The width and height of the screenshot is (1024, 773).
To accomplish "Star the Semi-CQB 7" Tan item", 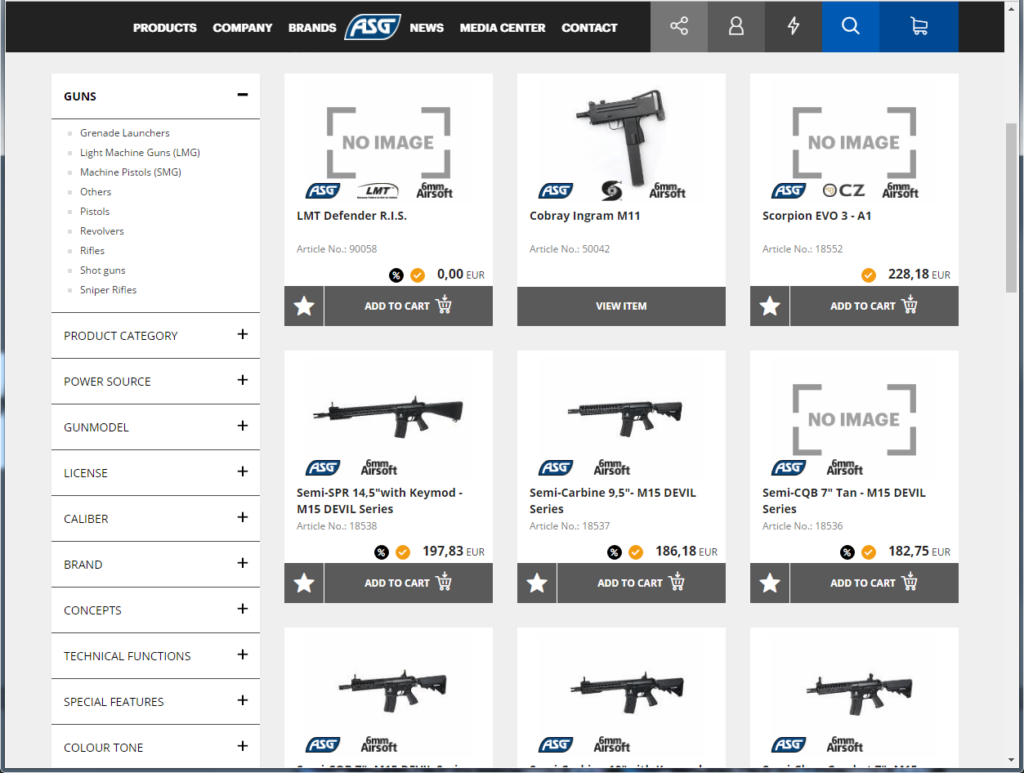I will coord(769,582).
